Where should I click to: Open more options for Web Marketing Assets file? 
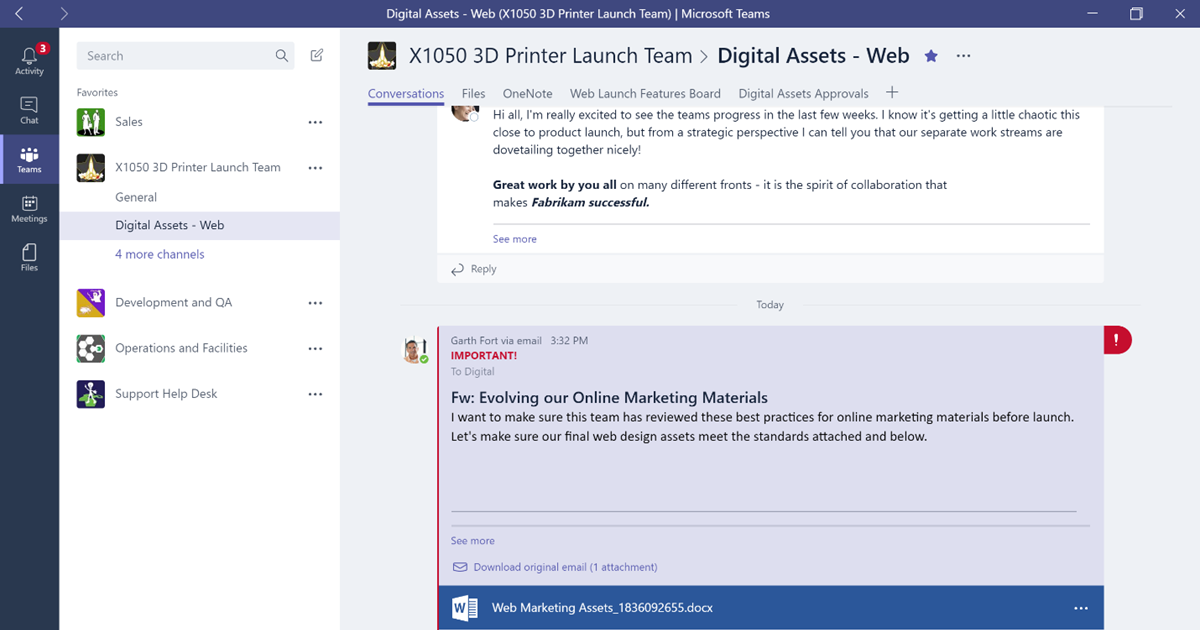click(1080, 608)
